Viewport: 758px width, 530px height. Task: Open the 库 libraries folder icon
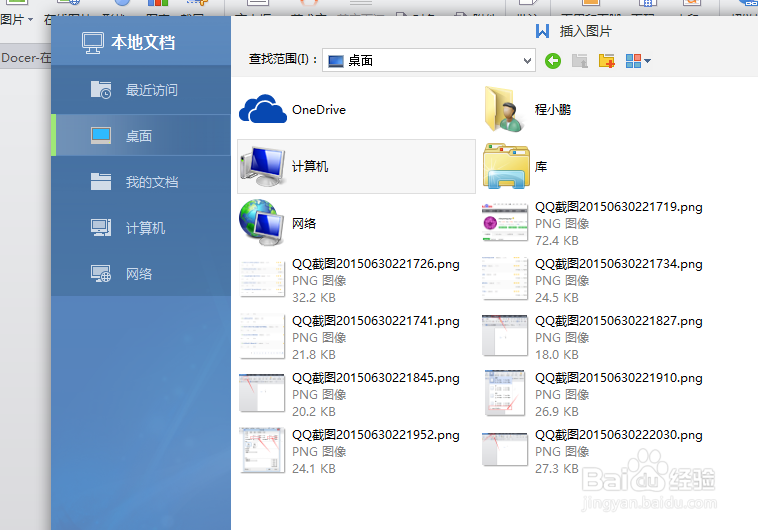[x=506, y=166]
